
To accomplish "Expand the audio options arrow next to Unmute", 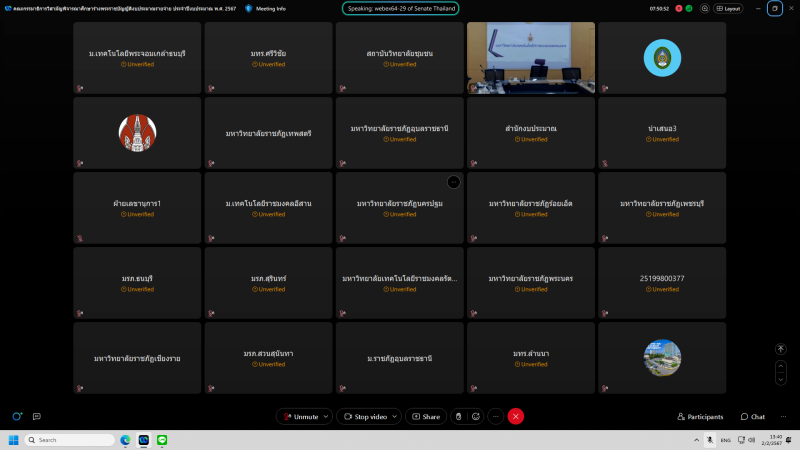I will click(x=326, y=416).
